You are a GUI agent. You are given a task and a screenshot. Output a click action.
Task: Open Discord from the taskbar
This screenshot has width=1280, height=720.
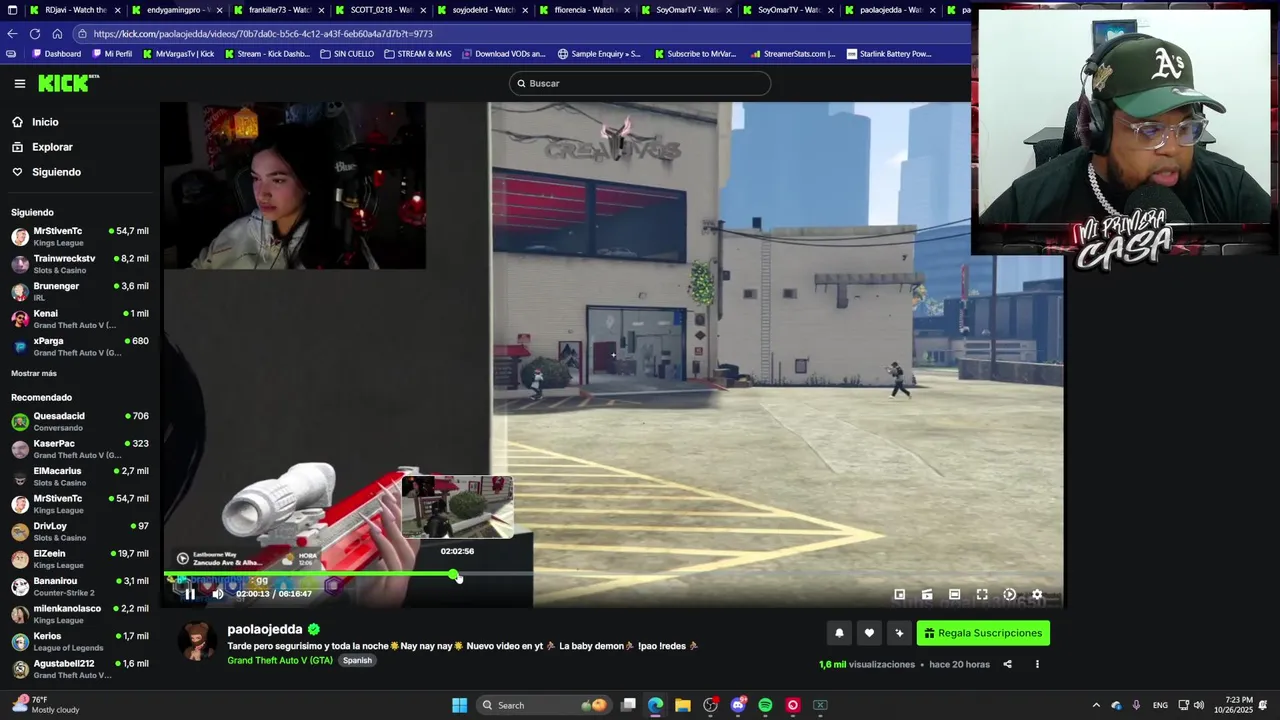(x=738, y=705)
